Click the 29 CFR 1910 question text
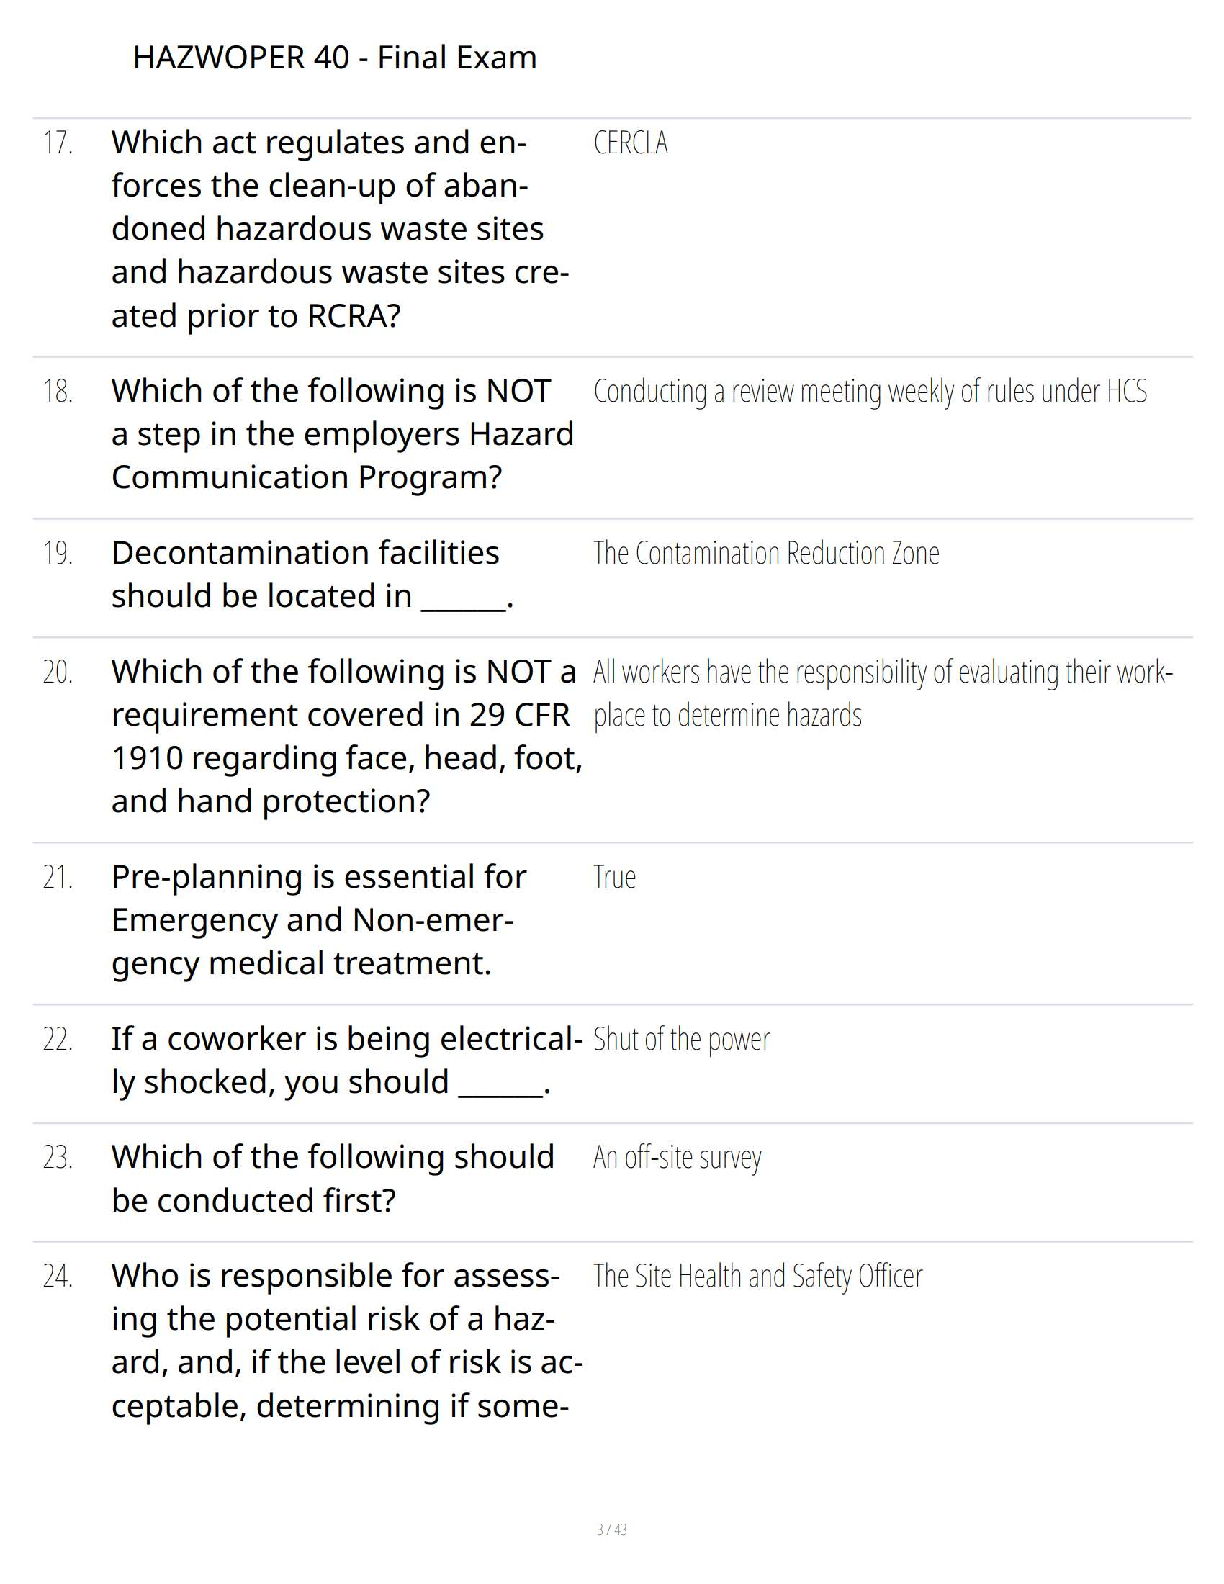The width and height of the screenshot is (1224, 1584). (x=346, y=736)
